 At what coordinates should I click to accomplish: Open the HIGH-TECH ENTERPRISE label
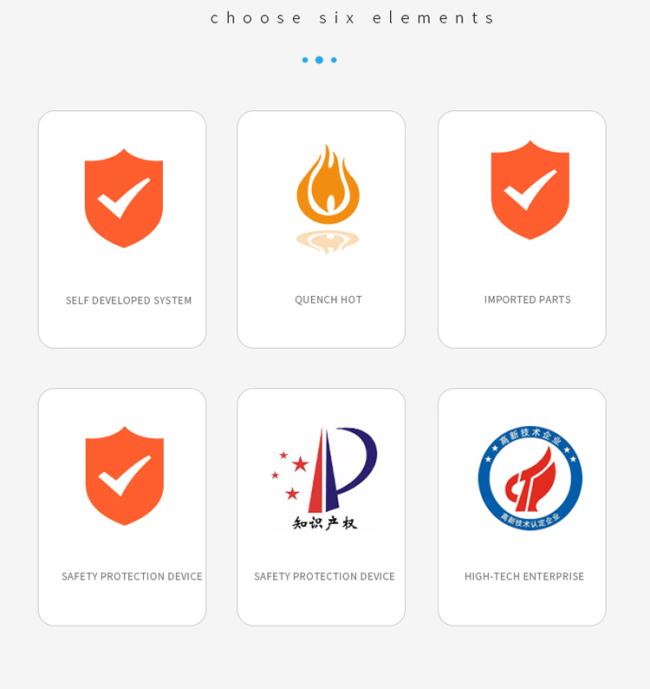tap(524, 577)
